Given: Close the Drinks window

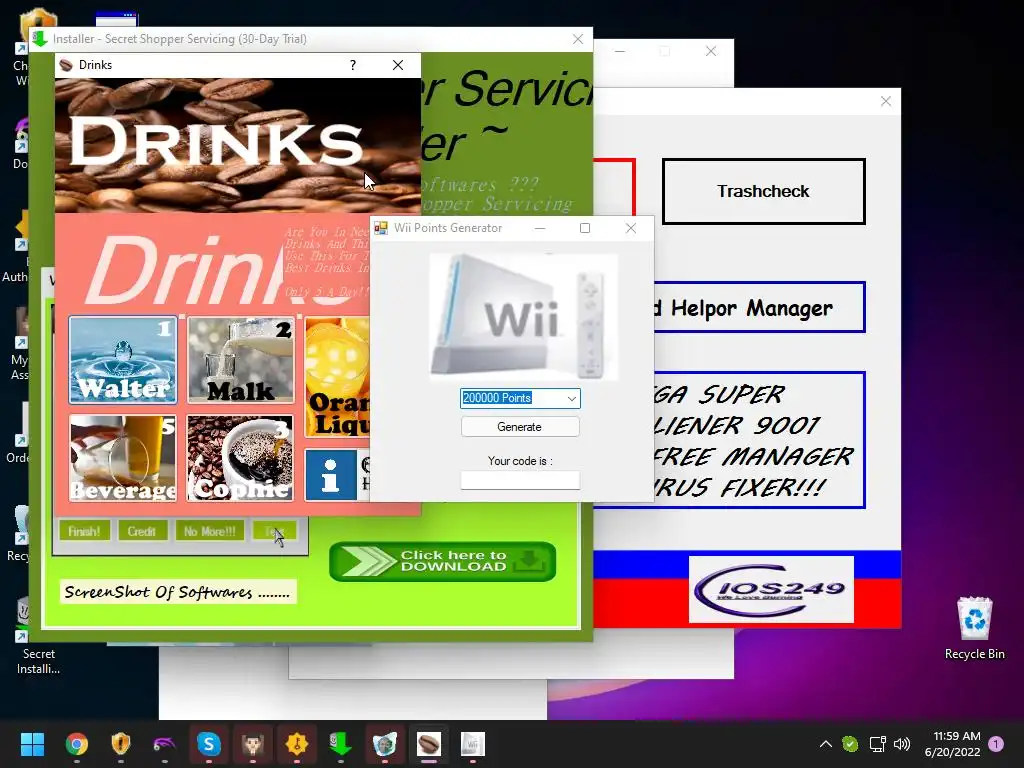Looking at the screenshot, I should 398,65.
